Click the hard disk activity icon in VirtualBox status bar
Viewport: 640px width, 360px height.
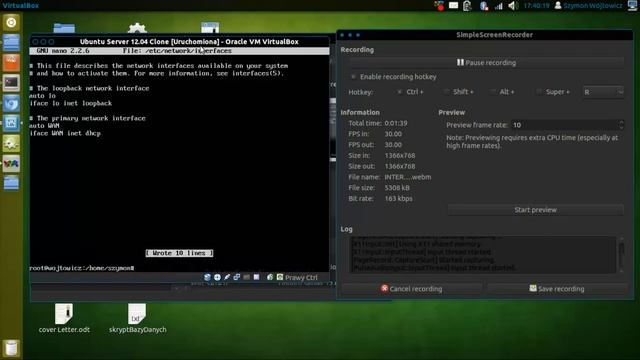207,277
